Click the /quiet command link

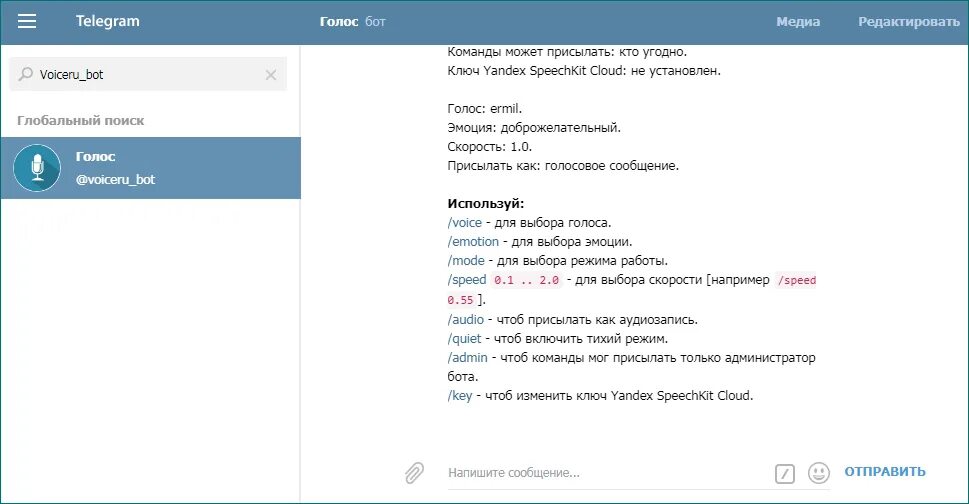tap(464, 338)
